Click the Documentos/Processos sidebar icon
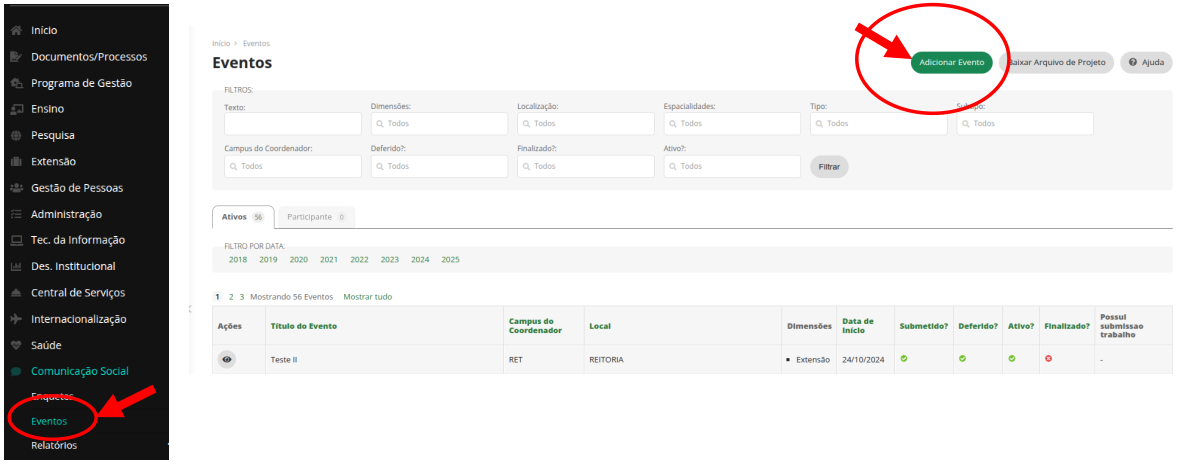The height and width of the screenshot is (465, 1203). click(16, 57)
